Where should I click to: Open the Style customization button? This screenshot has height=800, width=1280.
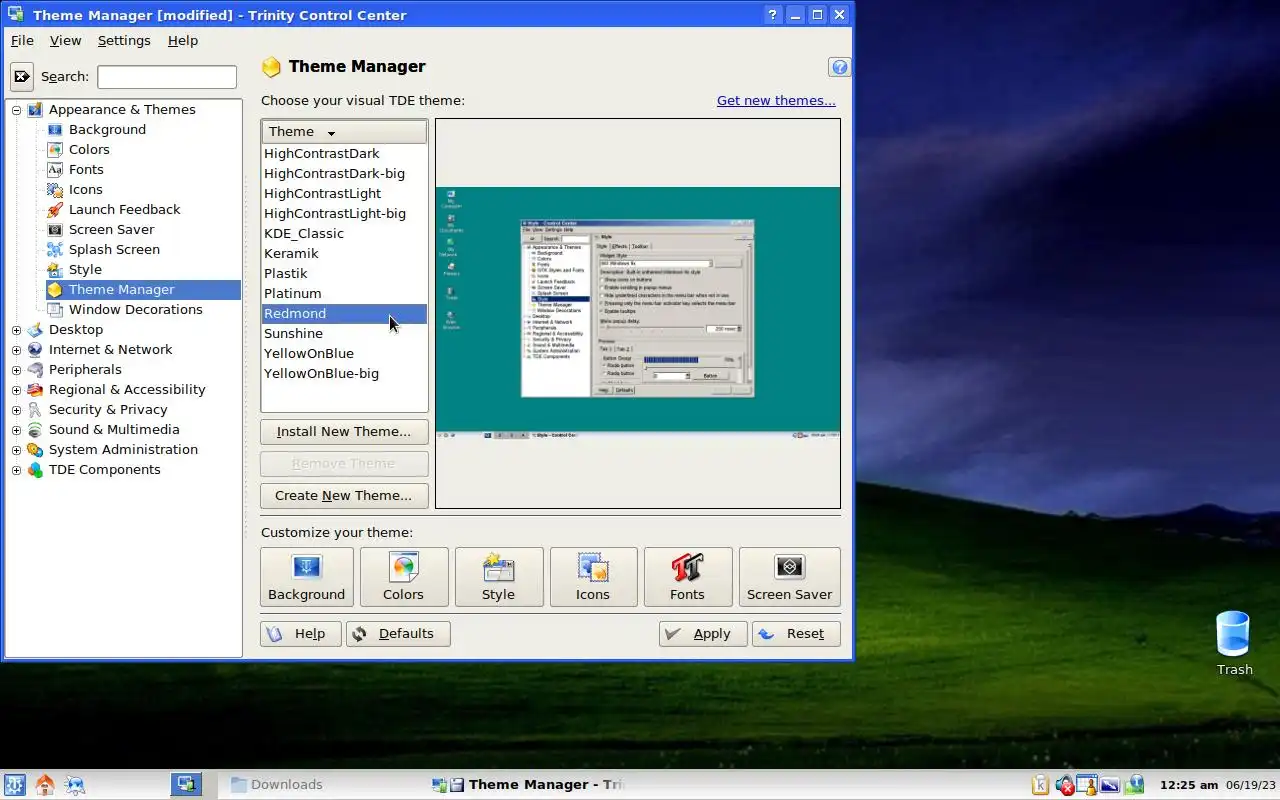[498, 577]
